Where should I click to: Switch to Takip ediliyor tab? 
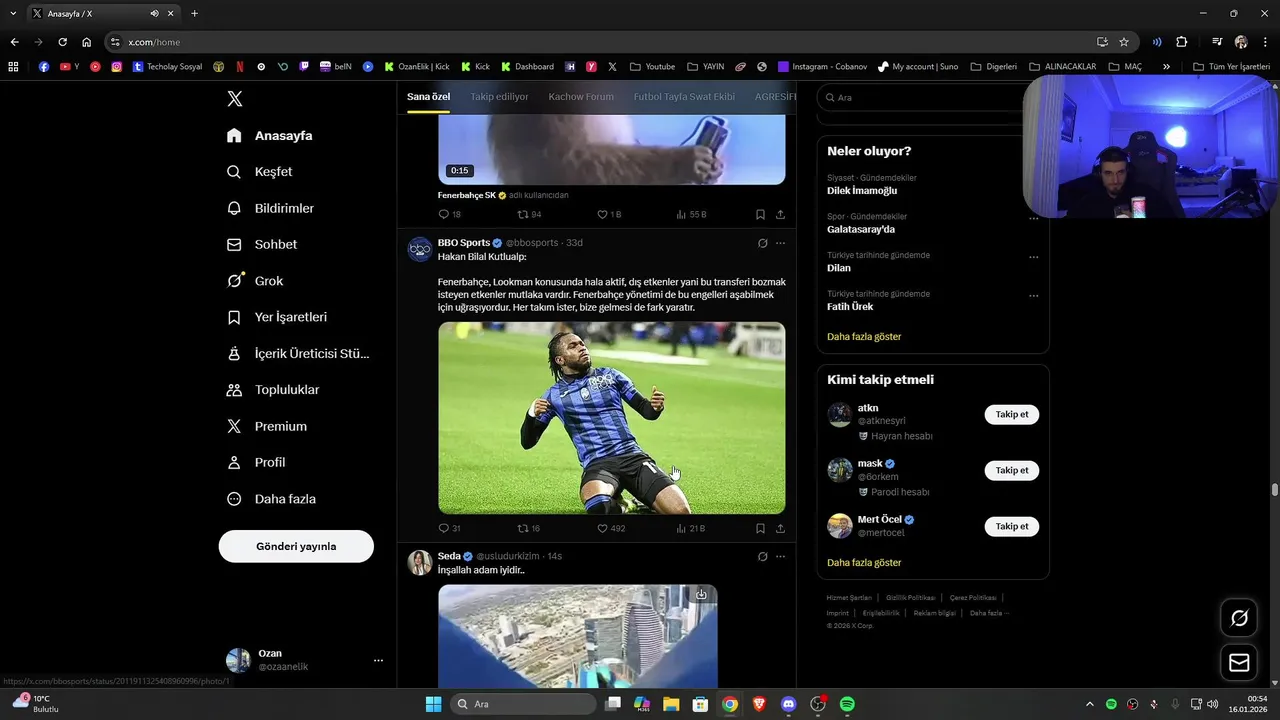point(499,97)
